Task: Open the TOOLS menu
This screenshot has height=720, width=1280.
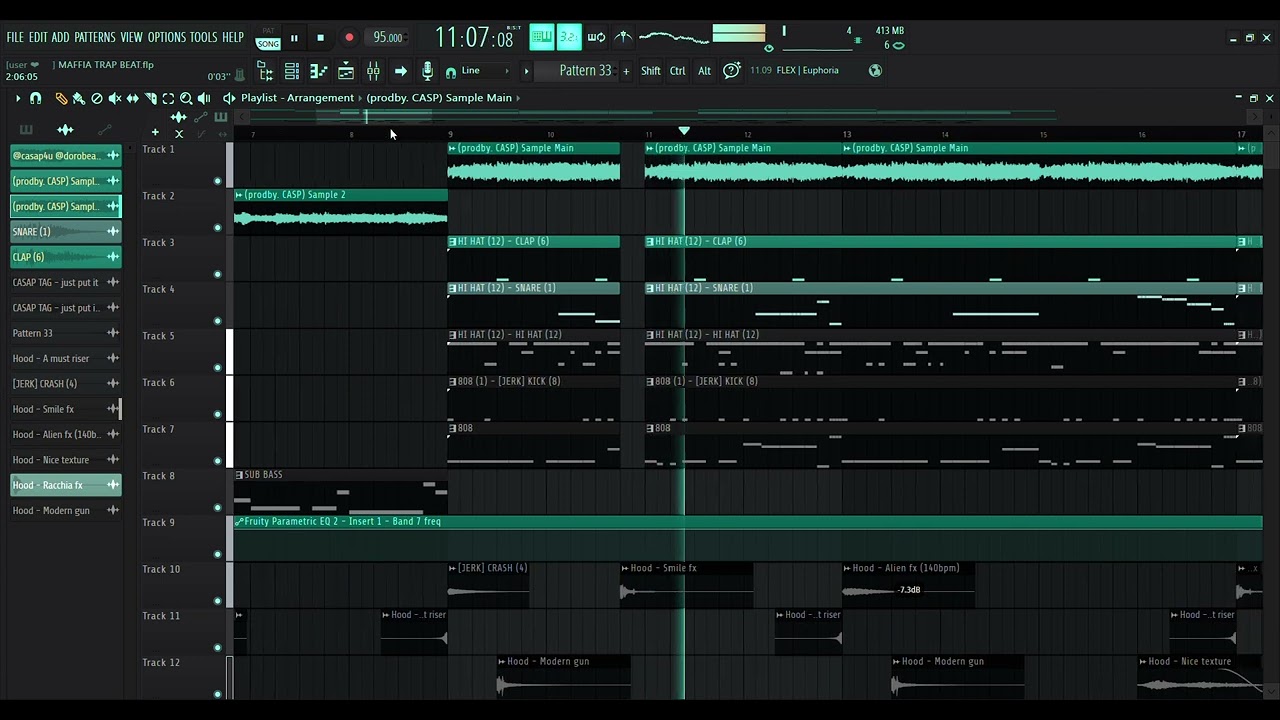Action: [x=203, y=37]
